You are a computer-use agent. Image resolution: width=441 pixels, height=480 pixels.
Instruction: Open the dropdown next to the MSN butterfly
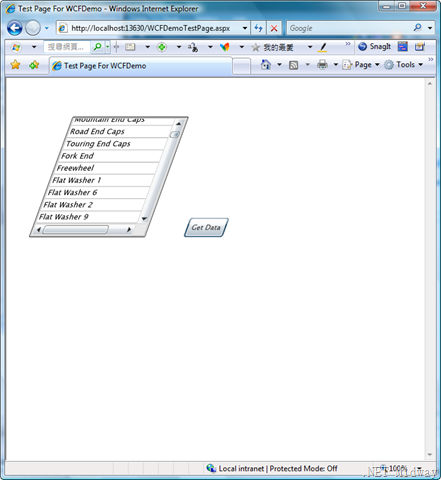242,47
